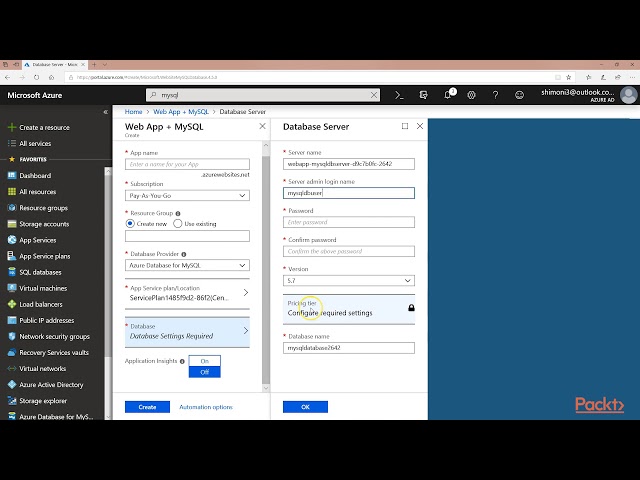Edit the Database name field

point(349,348)
